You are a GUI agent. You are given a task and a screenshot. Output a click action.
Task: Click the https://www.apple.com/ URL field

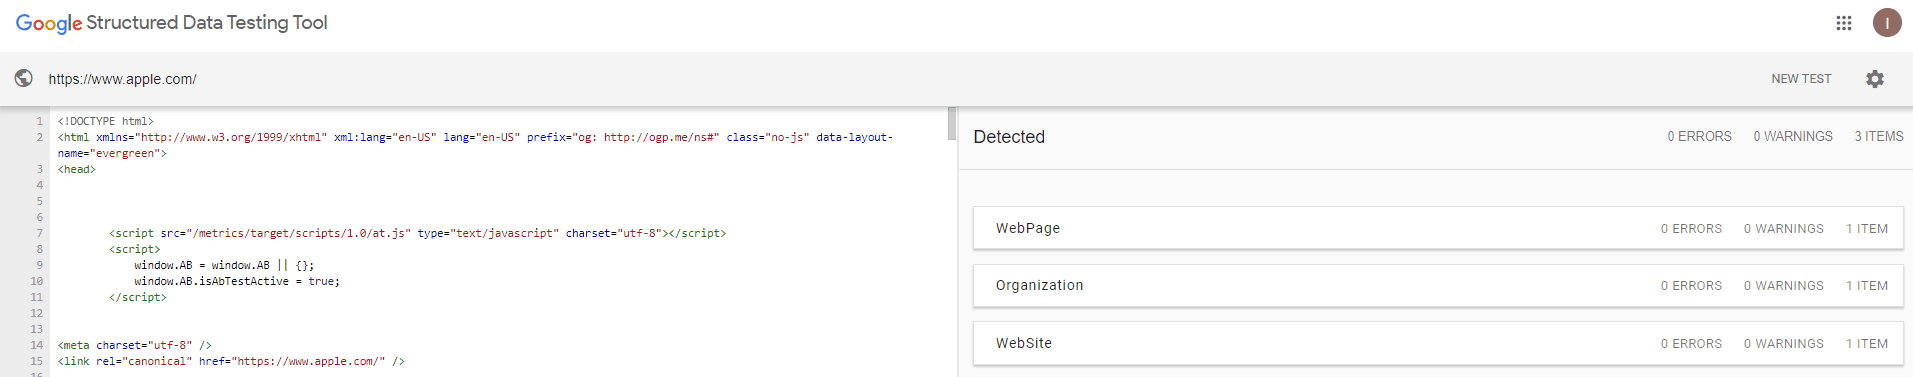tap(122, 79)
